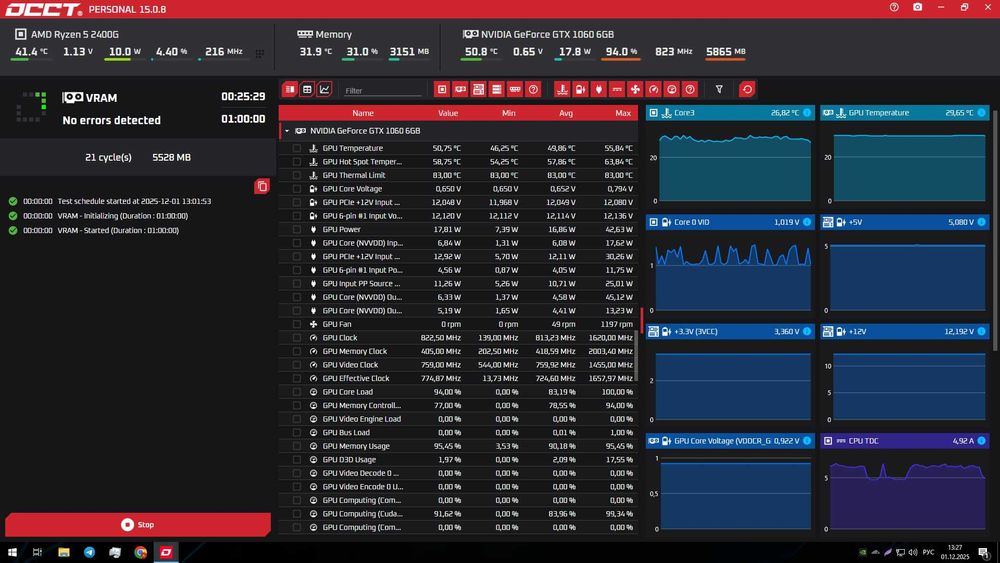Screen dimensions: 1000x563
Task: Tick the GPU Temperature row checkbox
Action: [297, 148]
